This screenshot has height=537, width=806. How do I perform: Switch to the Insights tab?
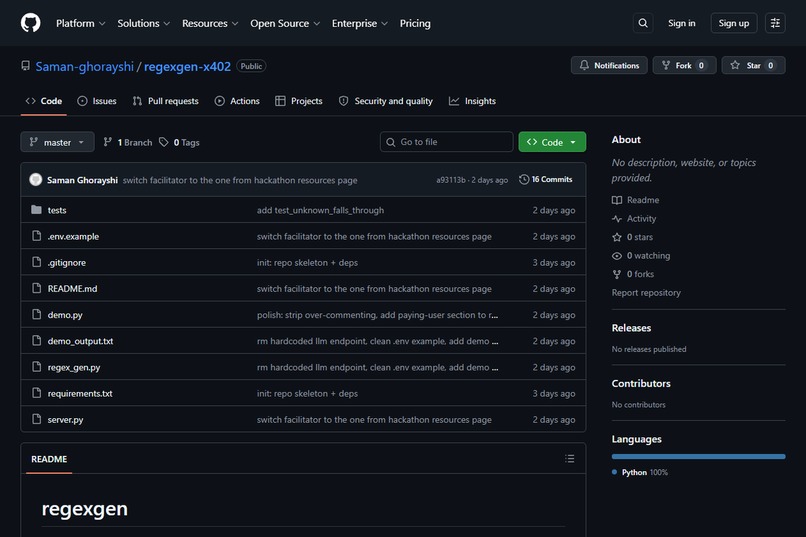coord(472,101)
